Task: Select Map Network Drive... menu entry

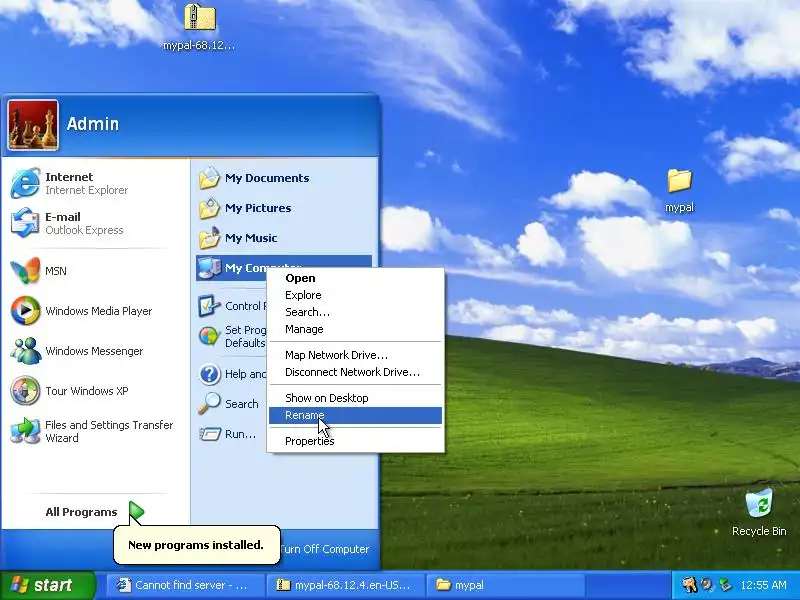Action: tap(355, 355)
